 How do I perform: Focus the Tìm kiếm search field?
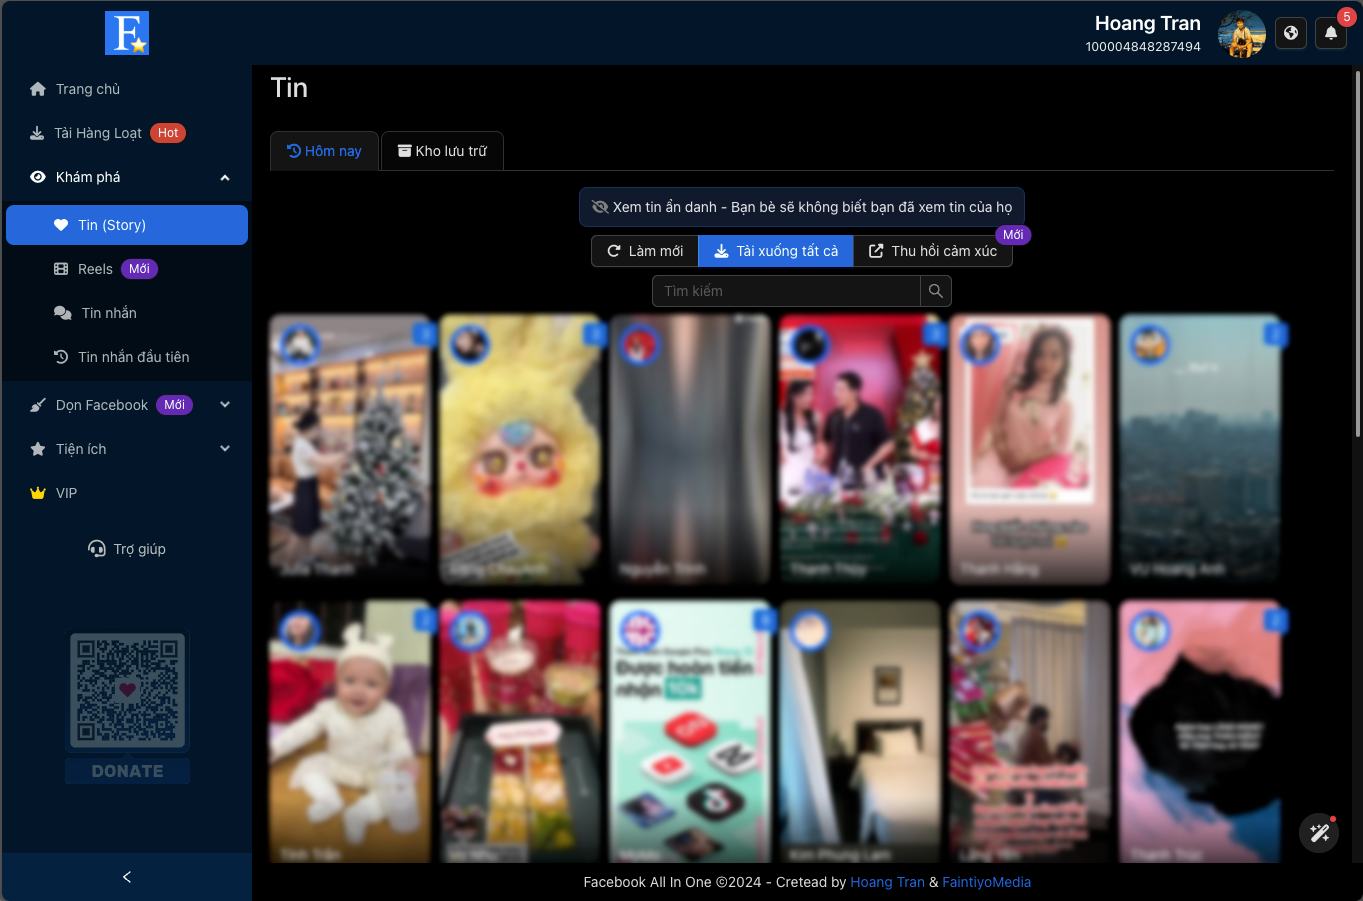click(x=786, y=291)
